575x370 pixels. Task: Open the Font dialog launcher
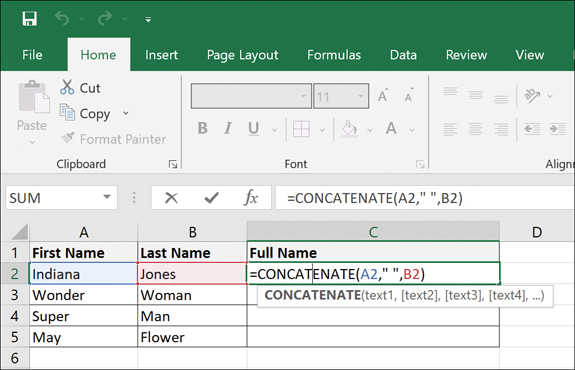click(x=420, y=164)
